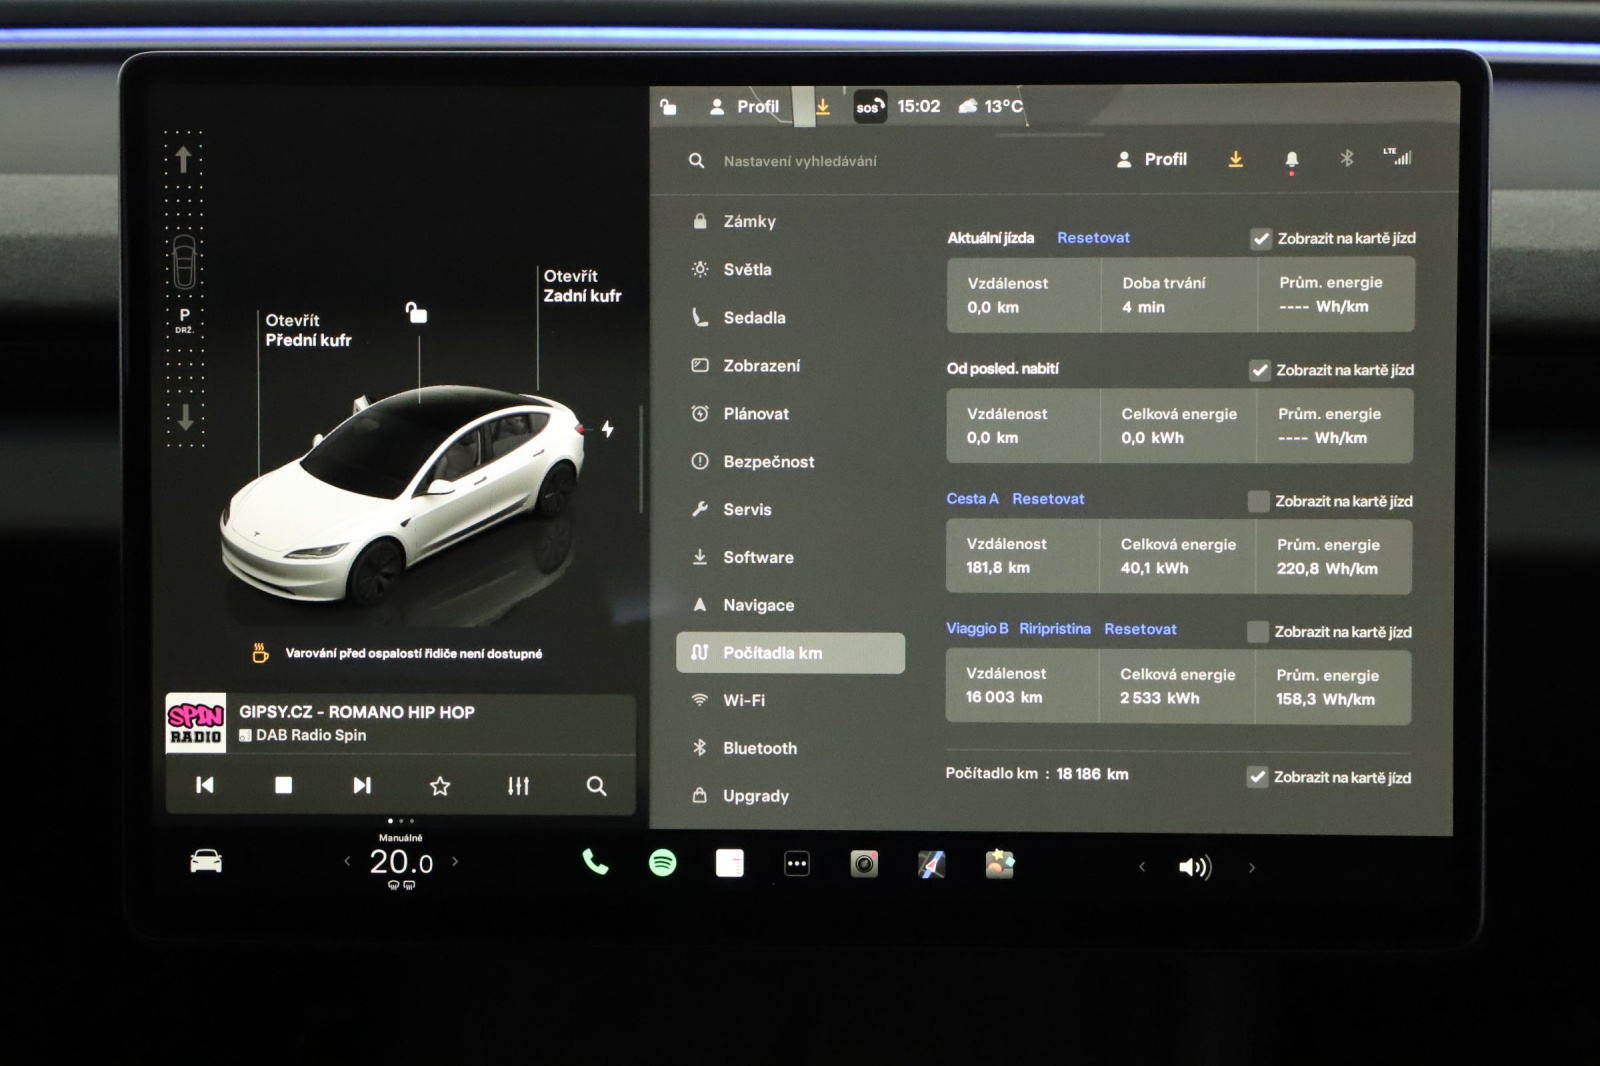
Task: Lower volume with left chevron
Action: pos(1142,867)
